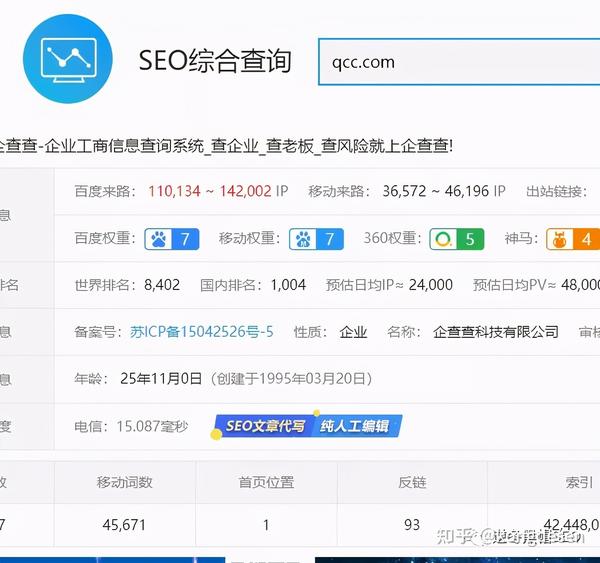The width and height of the screenshot is (600, 563).
Task: Click the 性质 value 企业
Action: click(353, 332)
